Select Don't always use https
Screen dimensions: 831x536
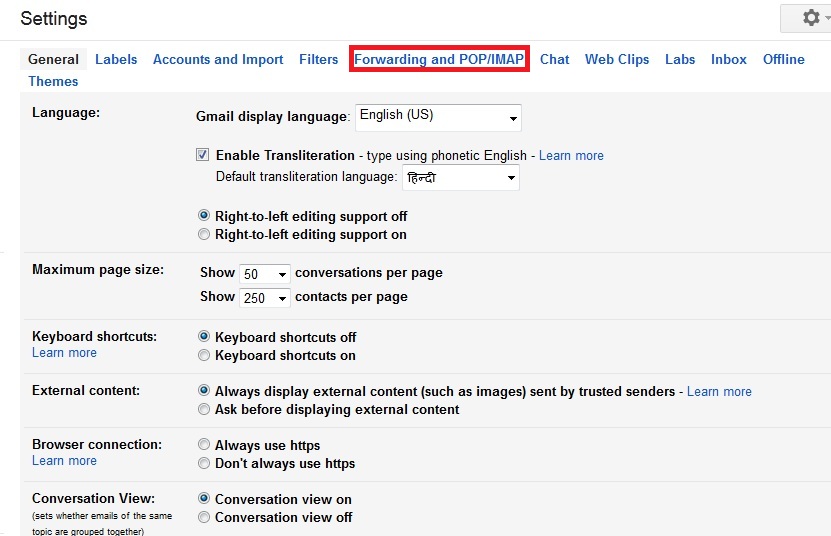(204, 463)
